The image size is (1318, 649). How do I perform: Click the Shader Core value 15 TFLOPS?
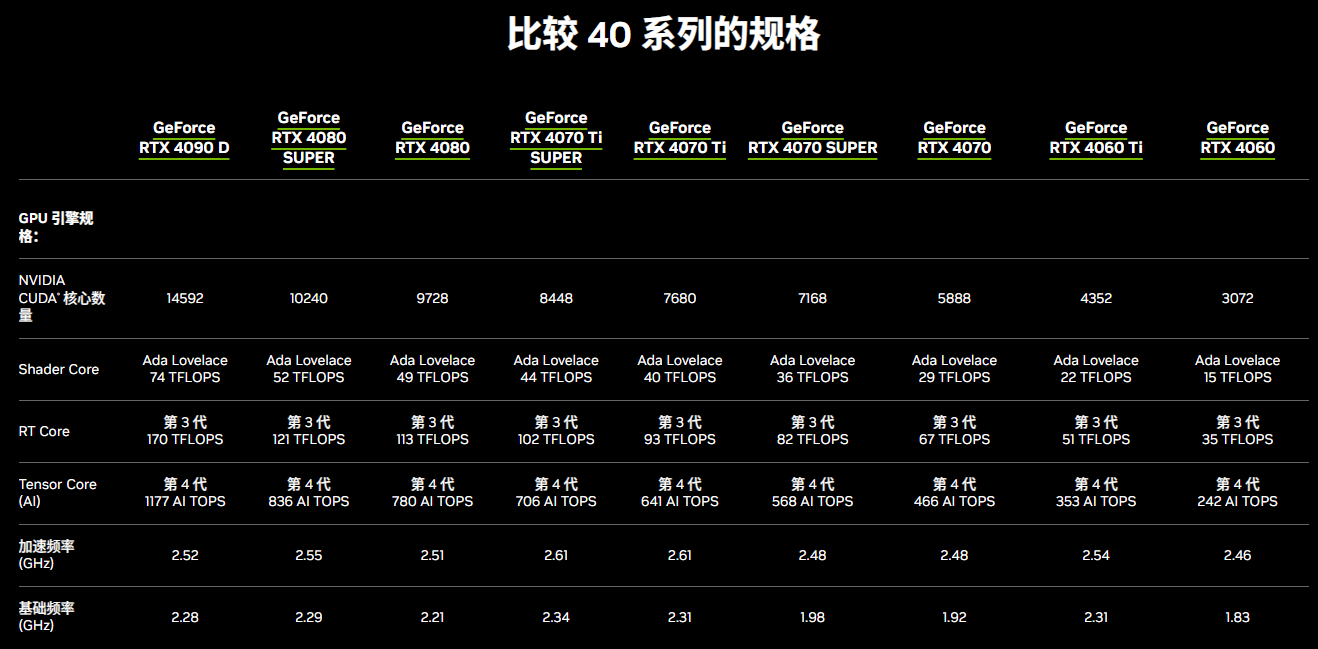pyautogui.click(x=1238, y=377)
